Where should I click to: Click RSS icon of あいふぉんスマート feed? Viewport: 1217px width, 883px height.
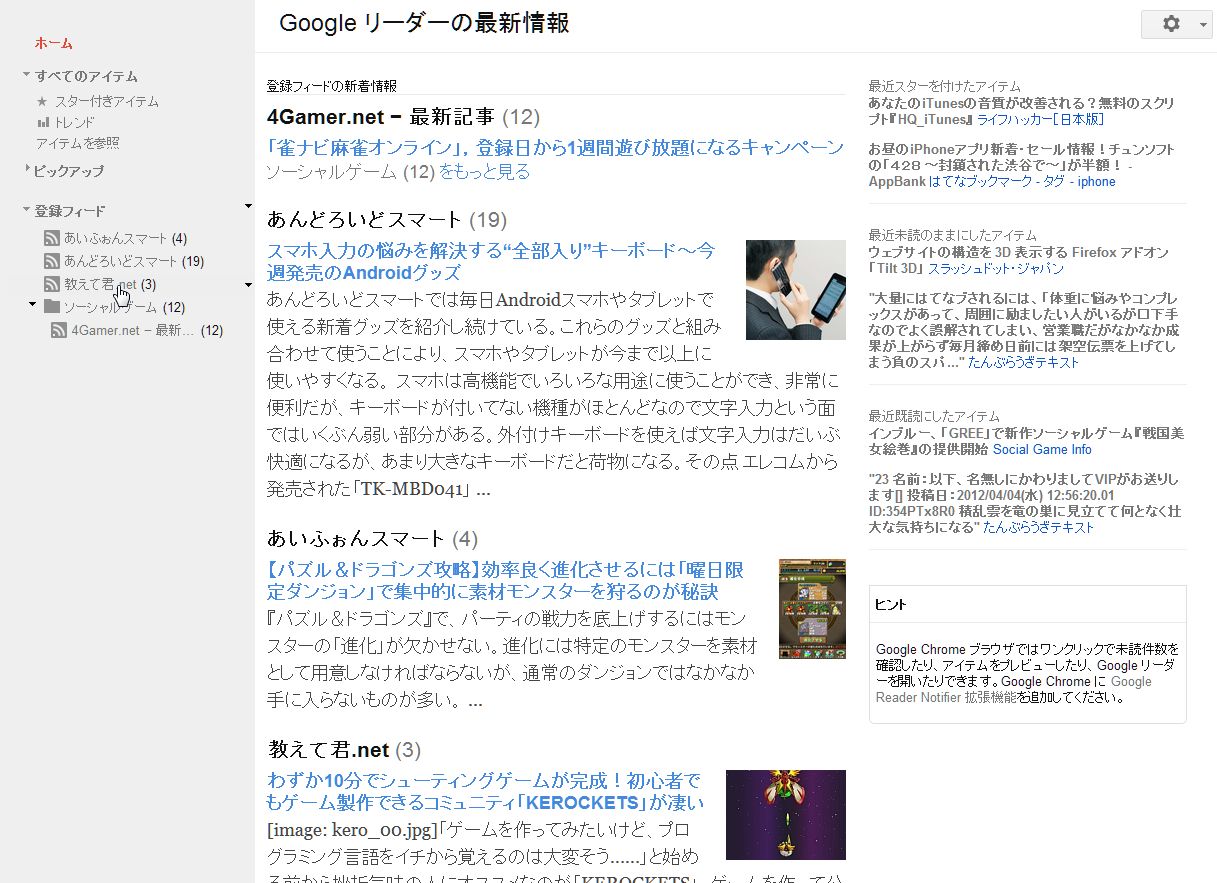52,238
